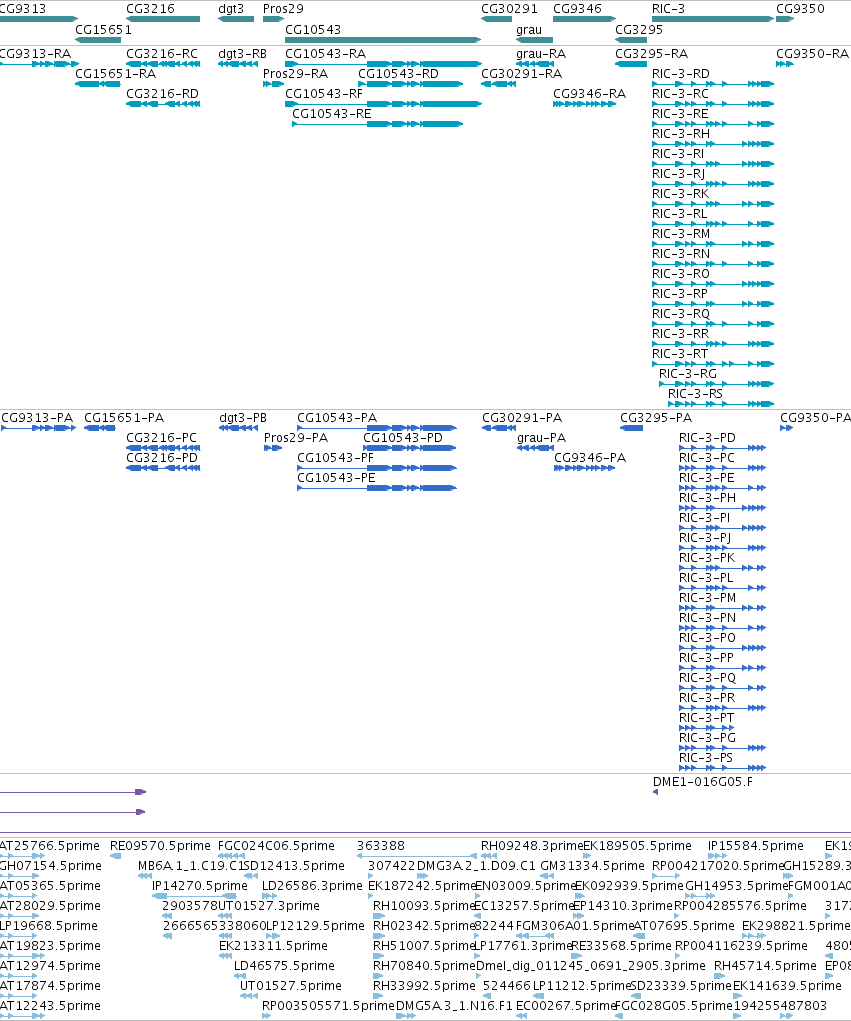This screenshot has height=1021, width=851.
Task: Open protein CG9346-PA
Action: 590,458
